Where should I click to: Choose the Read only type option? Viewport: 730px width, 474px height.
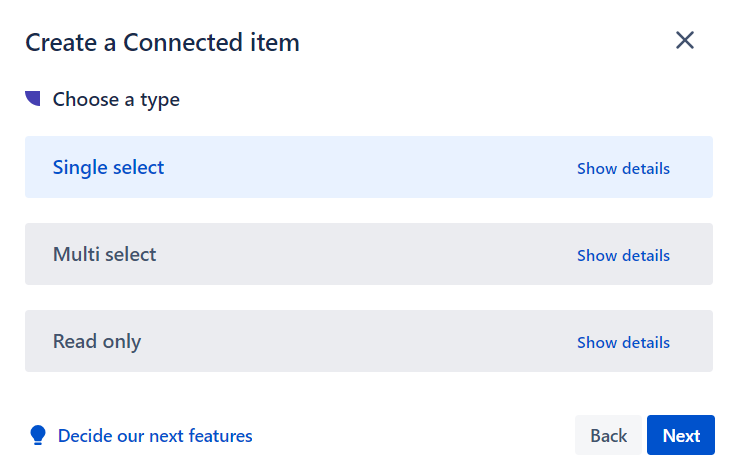click(x=300, y=341)
